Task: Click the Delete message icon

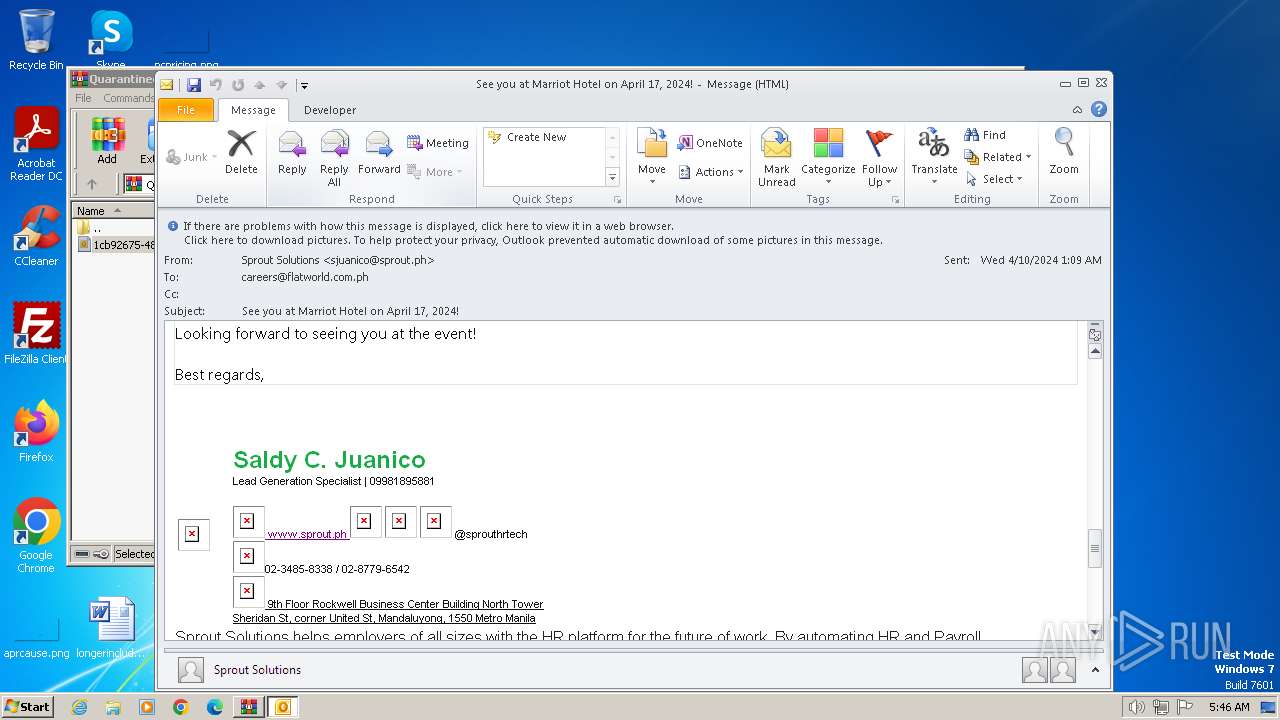Action: pos(241,152)
